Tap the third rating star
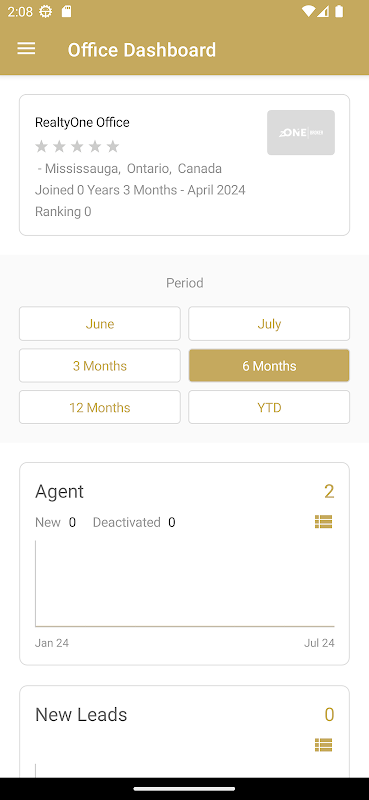This screenshot has height=800, width=369. tap(77, 147)
